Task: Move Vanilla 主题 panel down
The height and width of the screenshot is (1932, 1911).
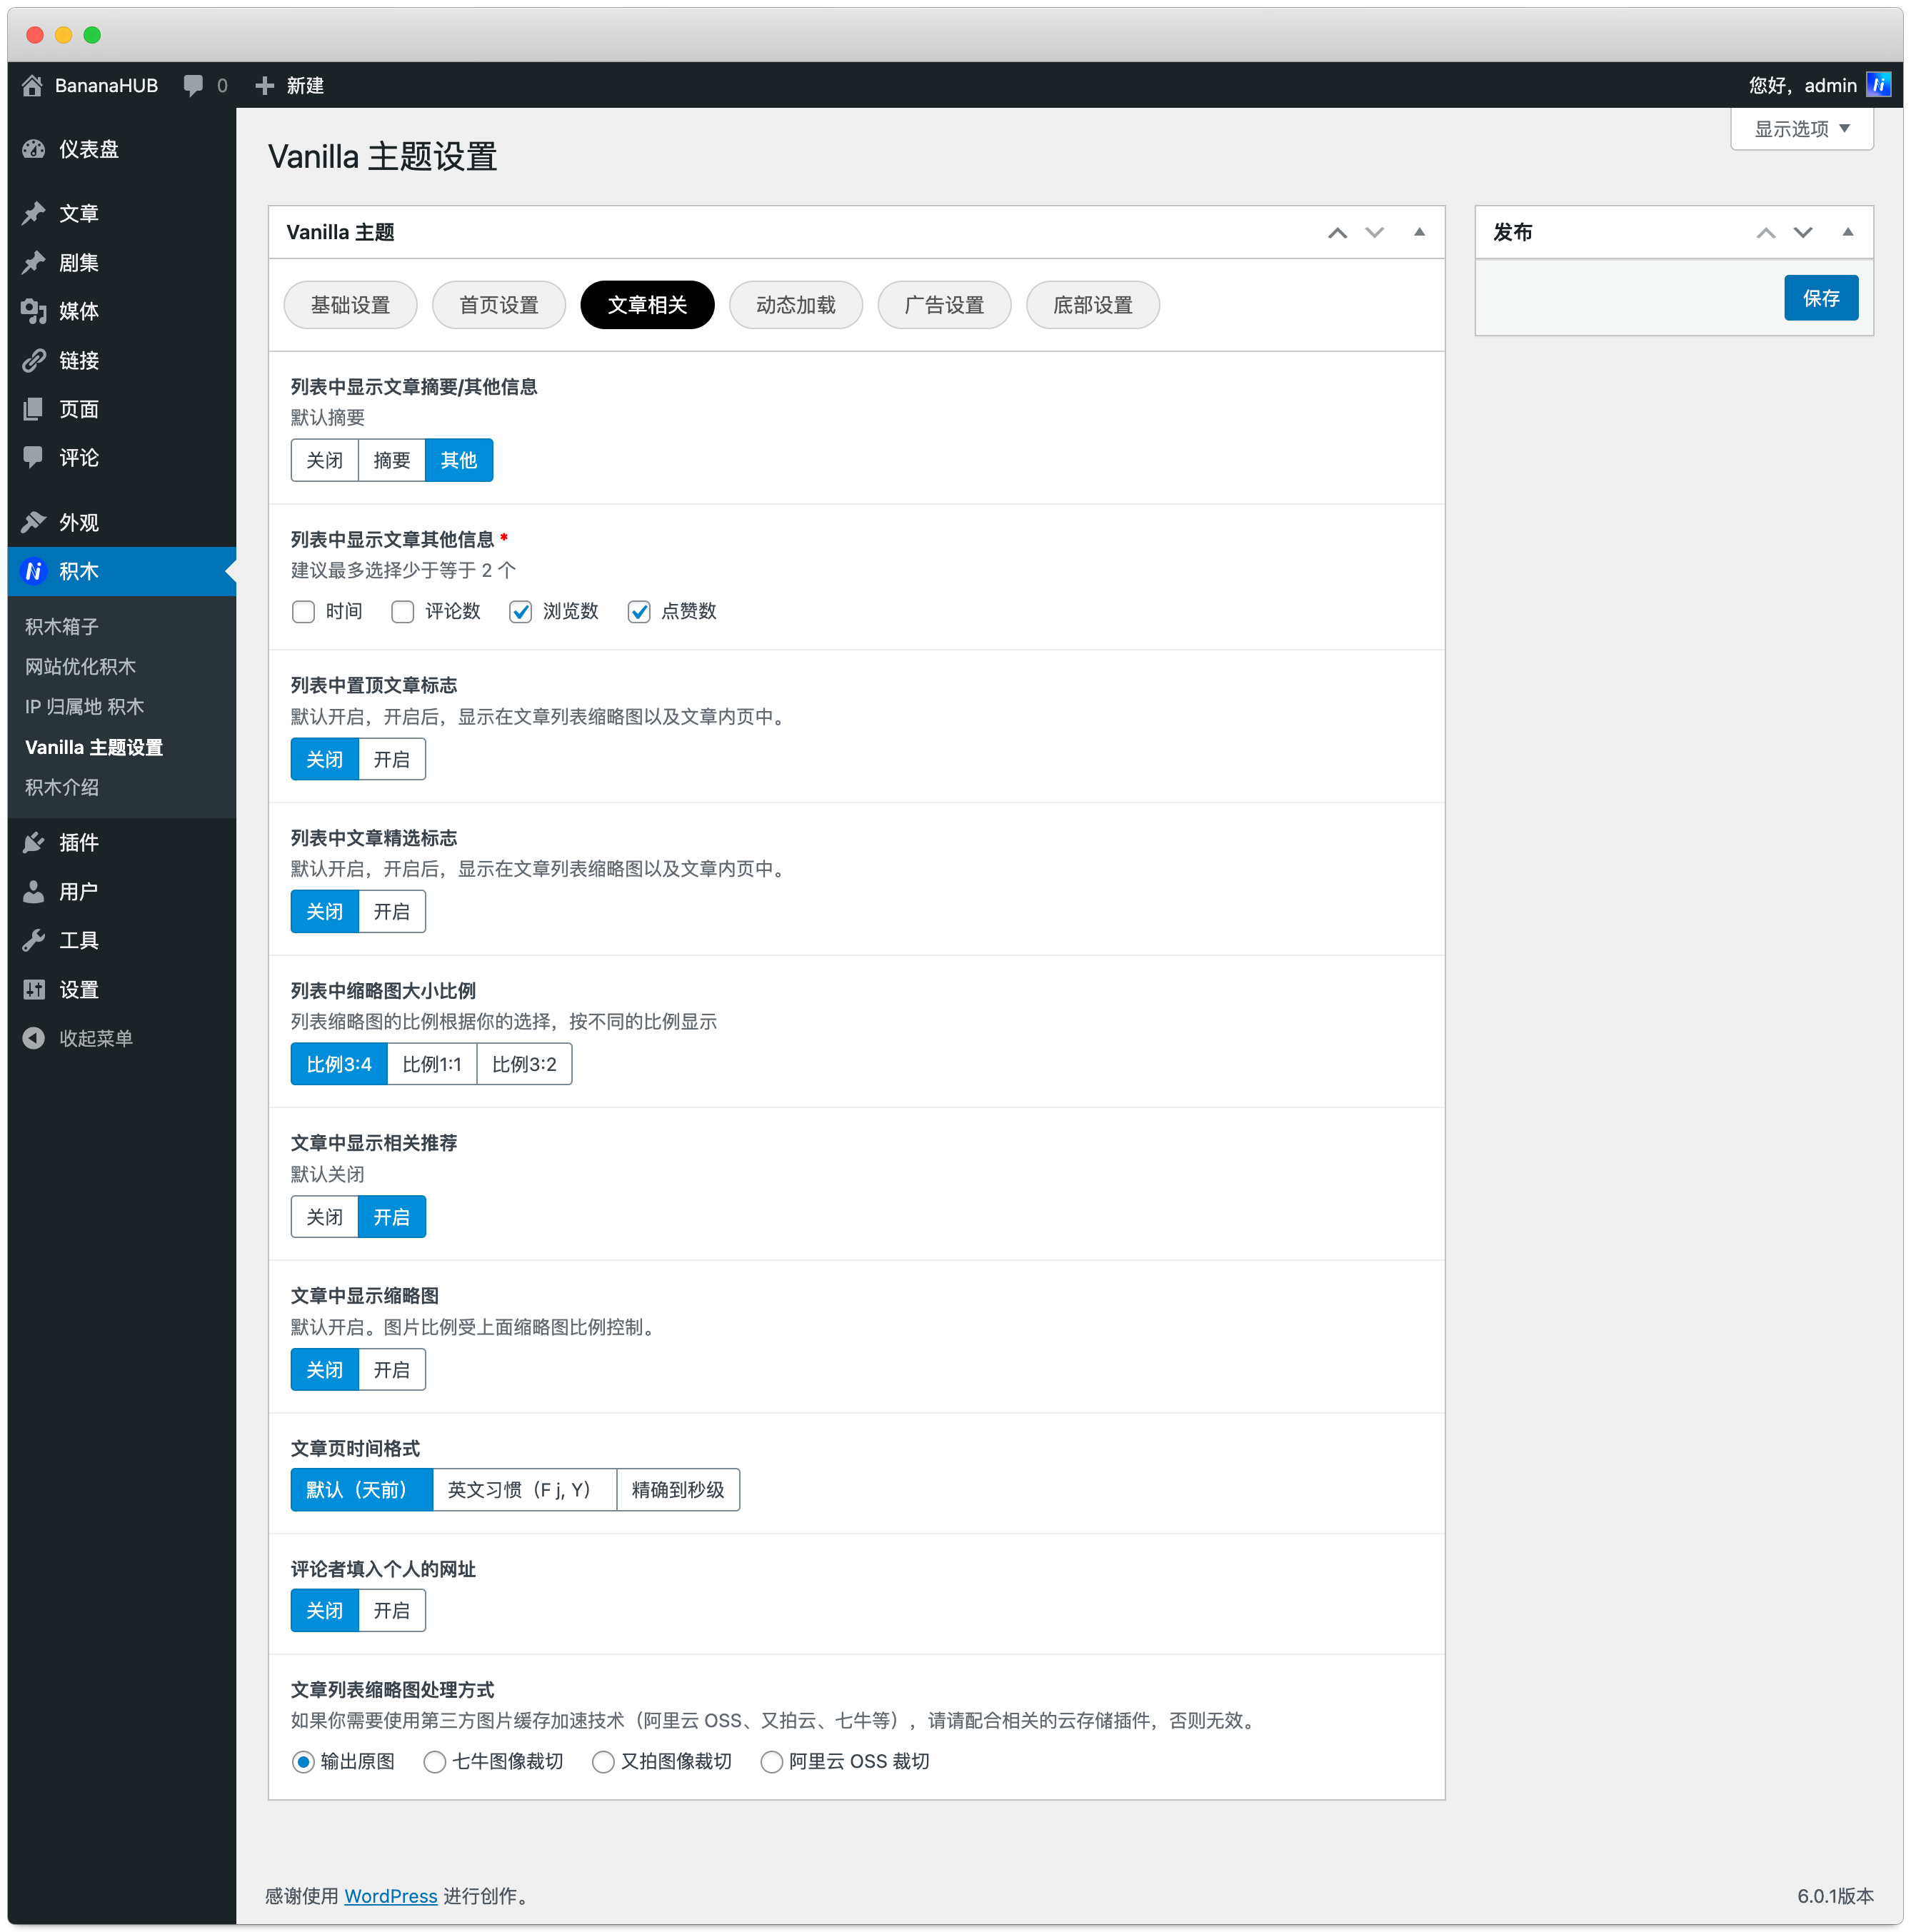Action: point(1374,232)
